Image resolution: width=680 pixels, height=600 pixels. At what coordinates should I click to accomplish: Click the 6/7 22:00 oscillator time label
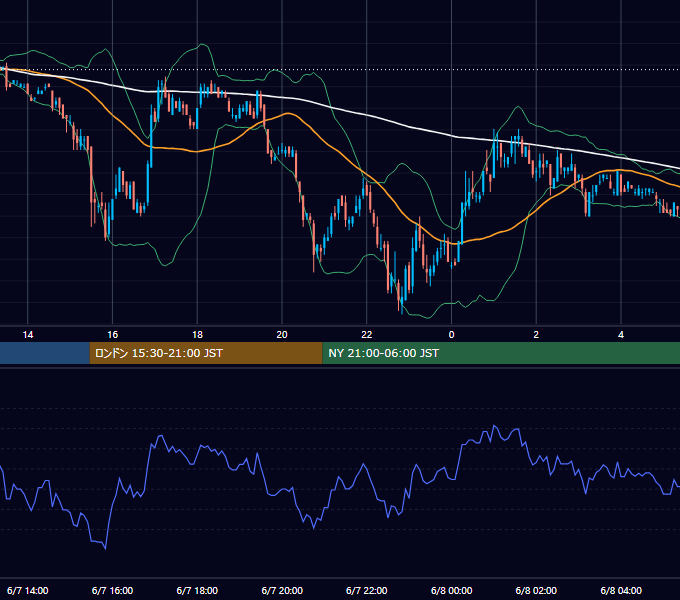click(367, 590)
